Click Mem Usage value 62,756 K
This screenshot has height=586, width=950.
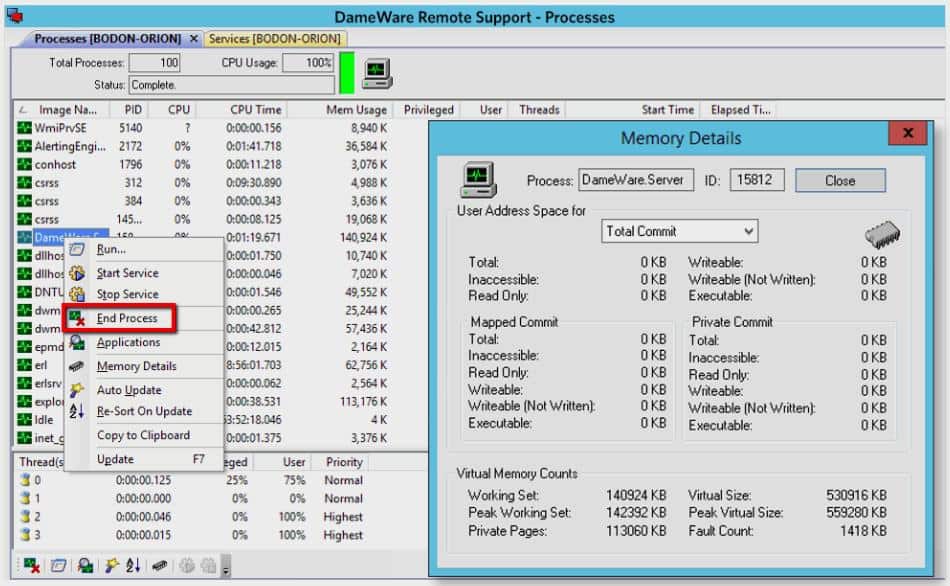(366, 365)
